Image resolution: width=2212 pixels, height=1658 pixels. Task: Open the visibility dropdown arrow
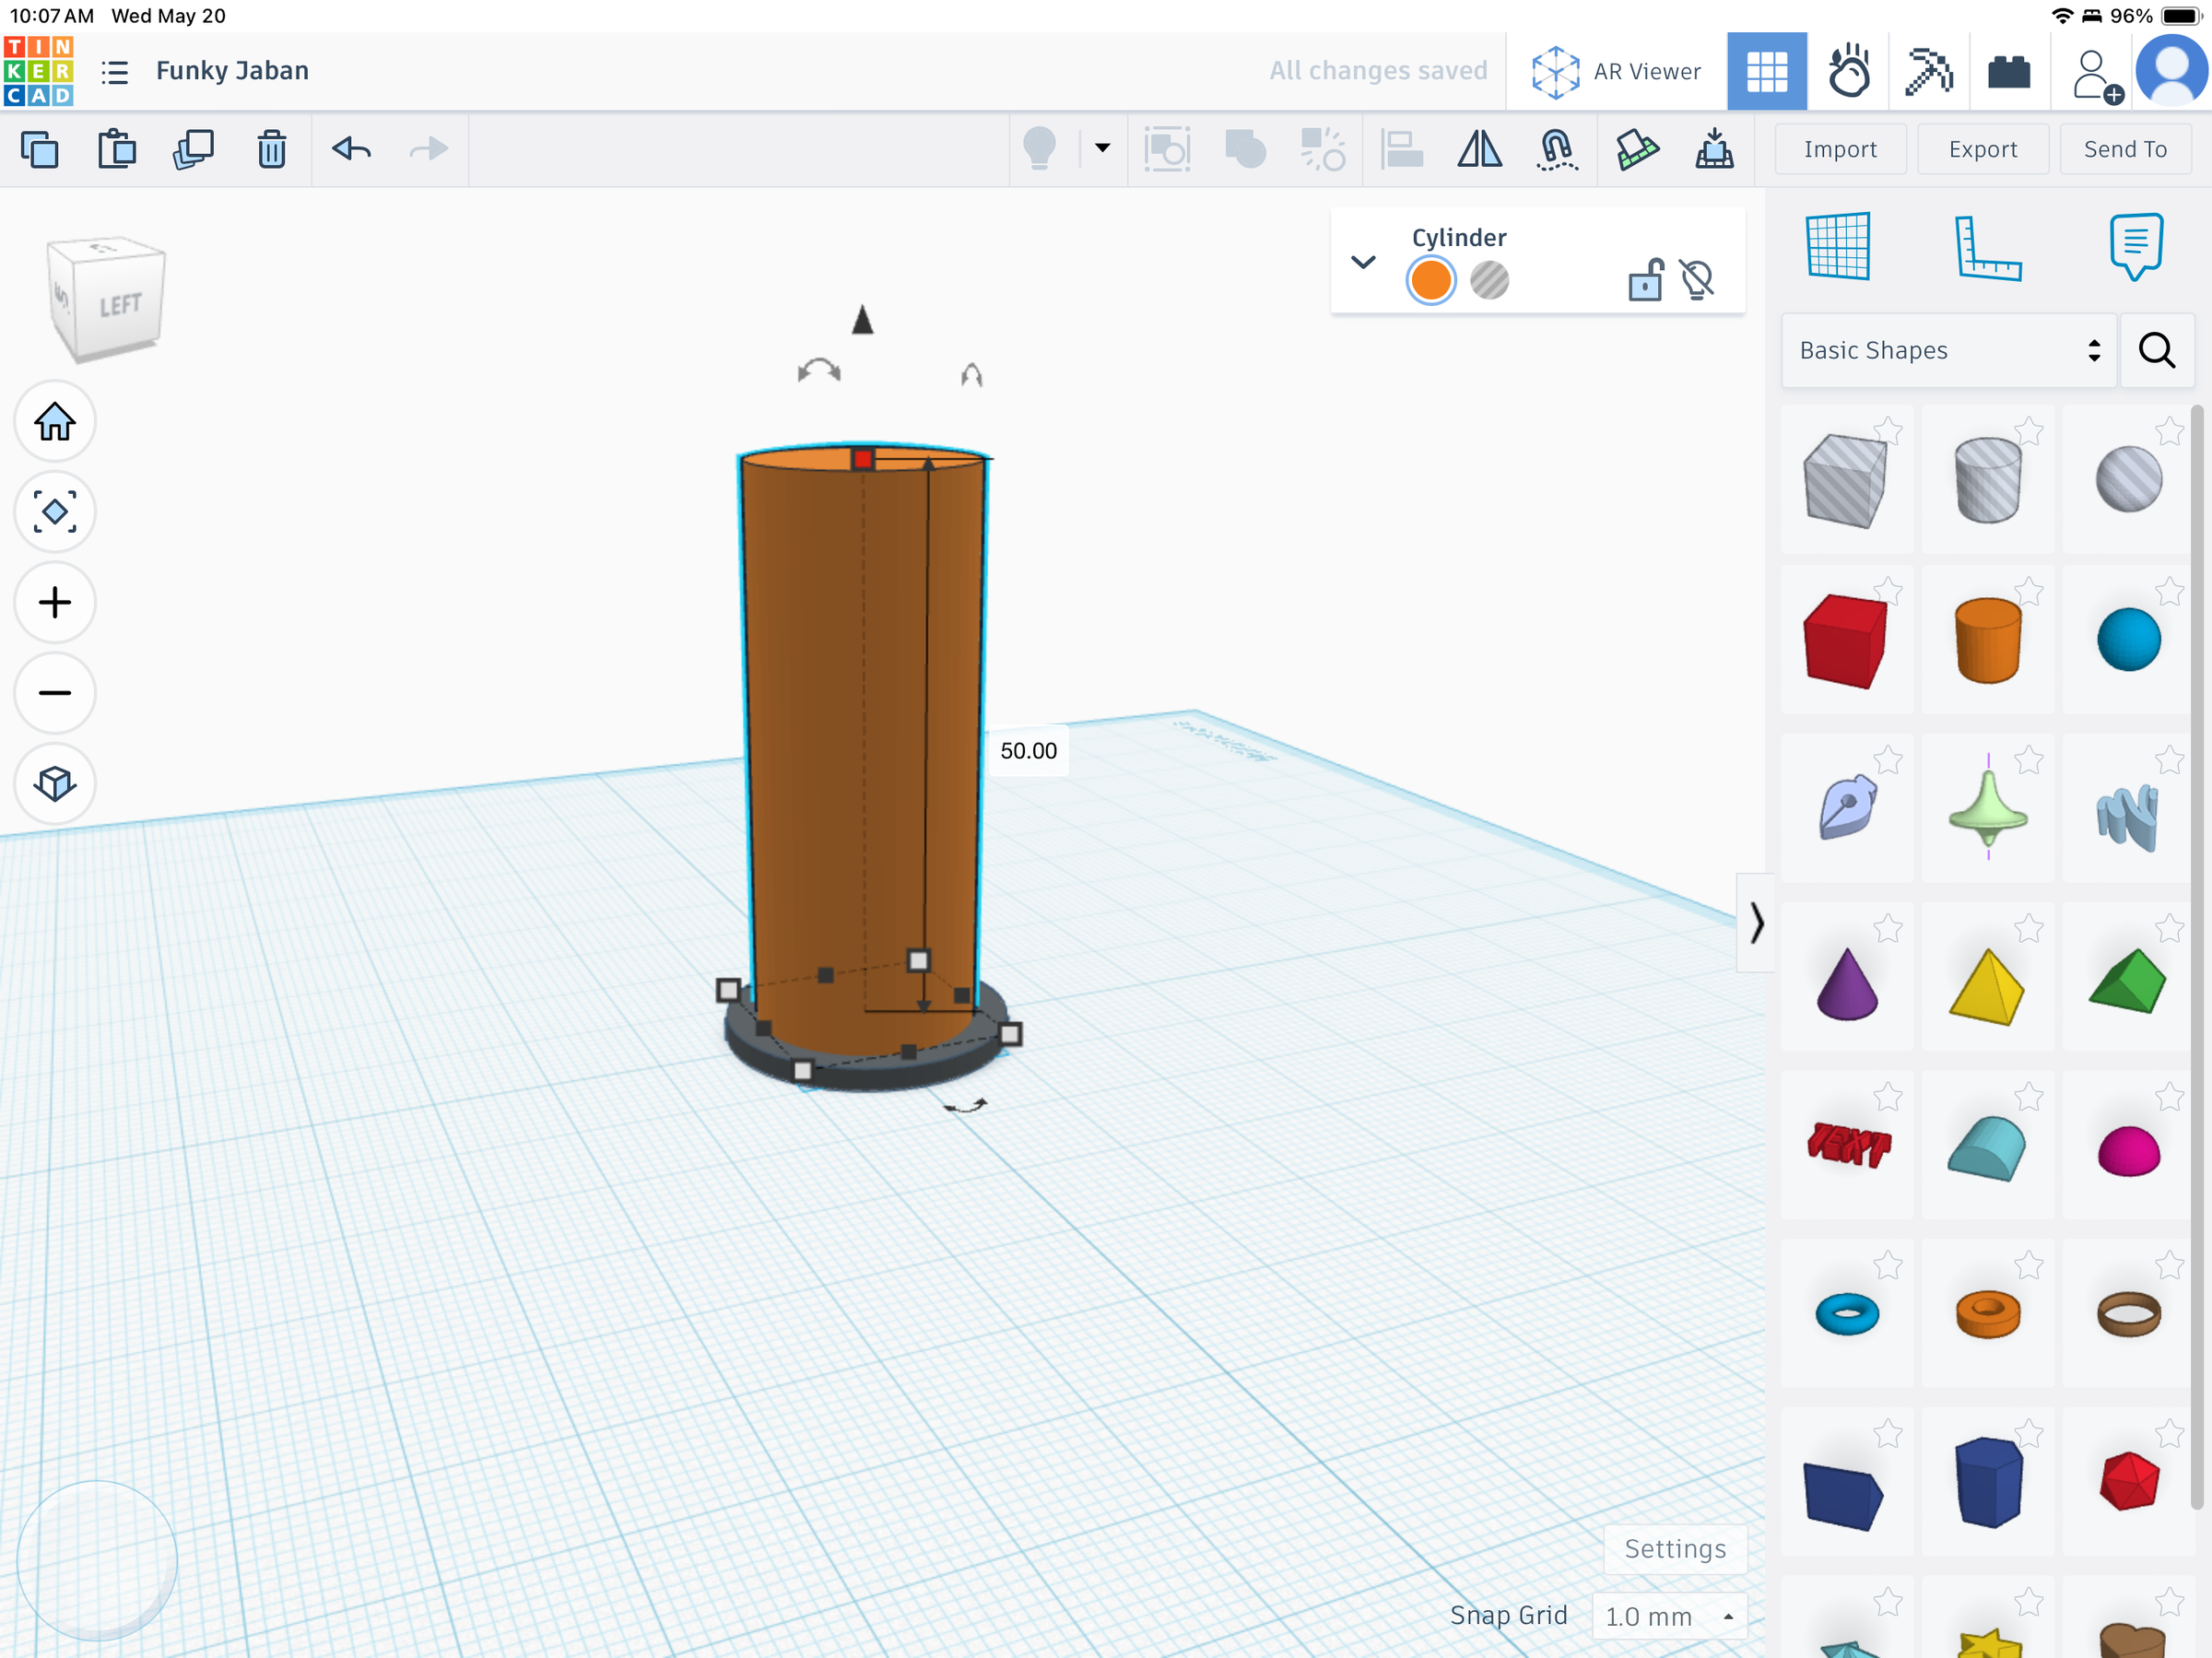pos(1103,148)
